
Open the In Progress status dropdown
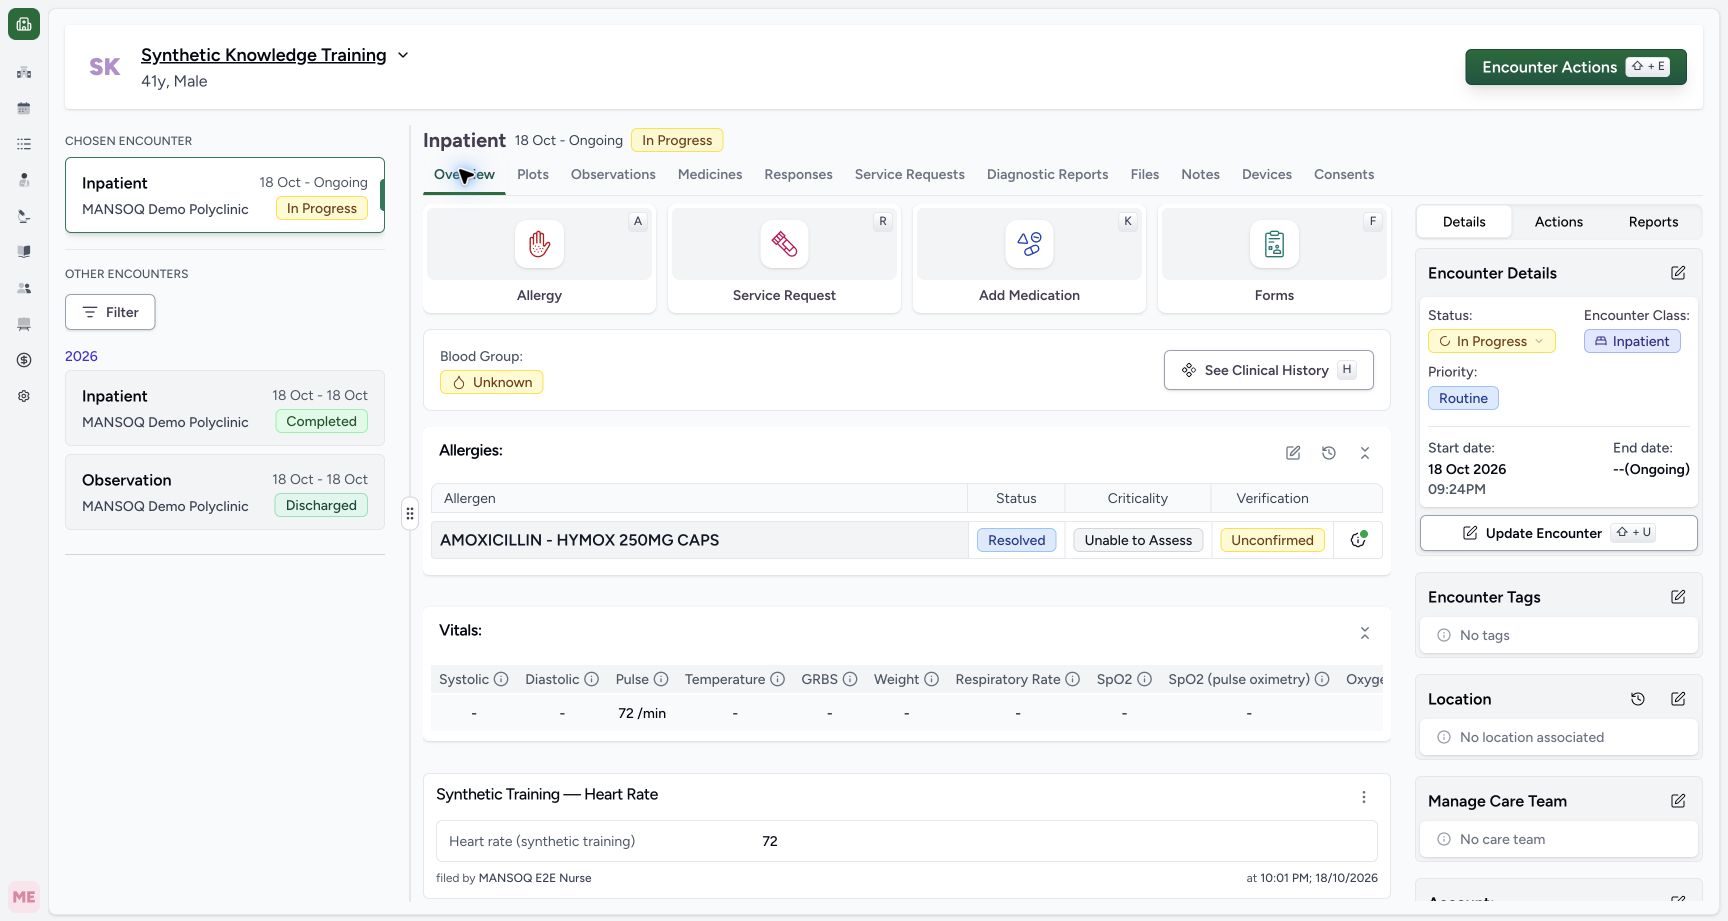coord(1491,341)
